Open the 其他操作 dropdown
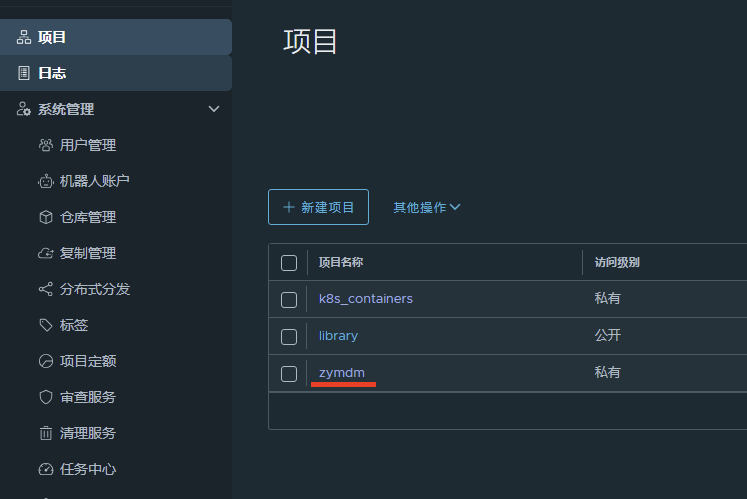The image size is (747, 499). [x=426, y=207]
